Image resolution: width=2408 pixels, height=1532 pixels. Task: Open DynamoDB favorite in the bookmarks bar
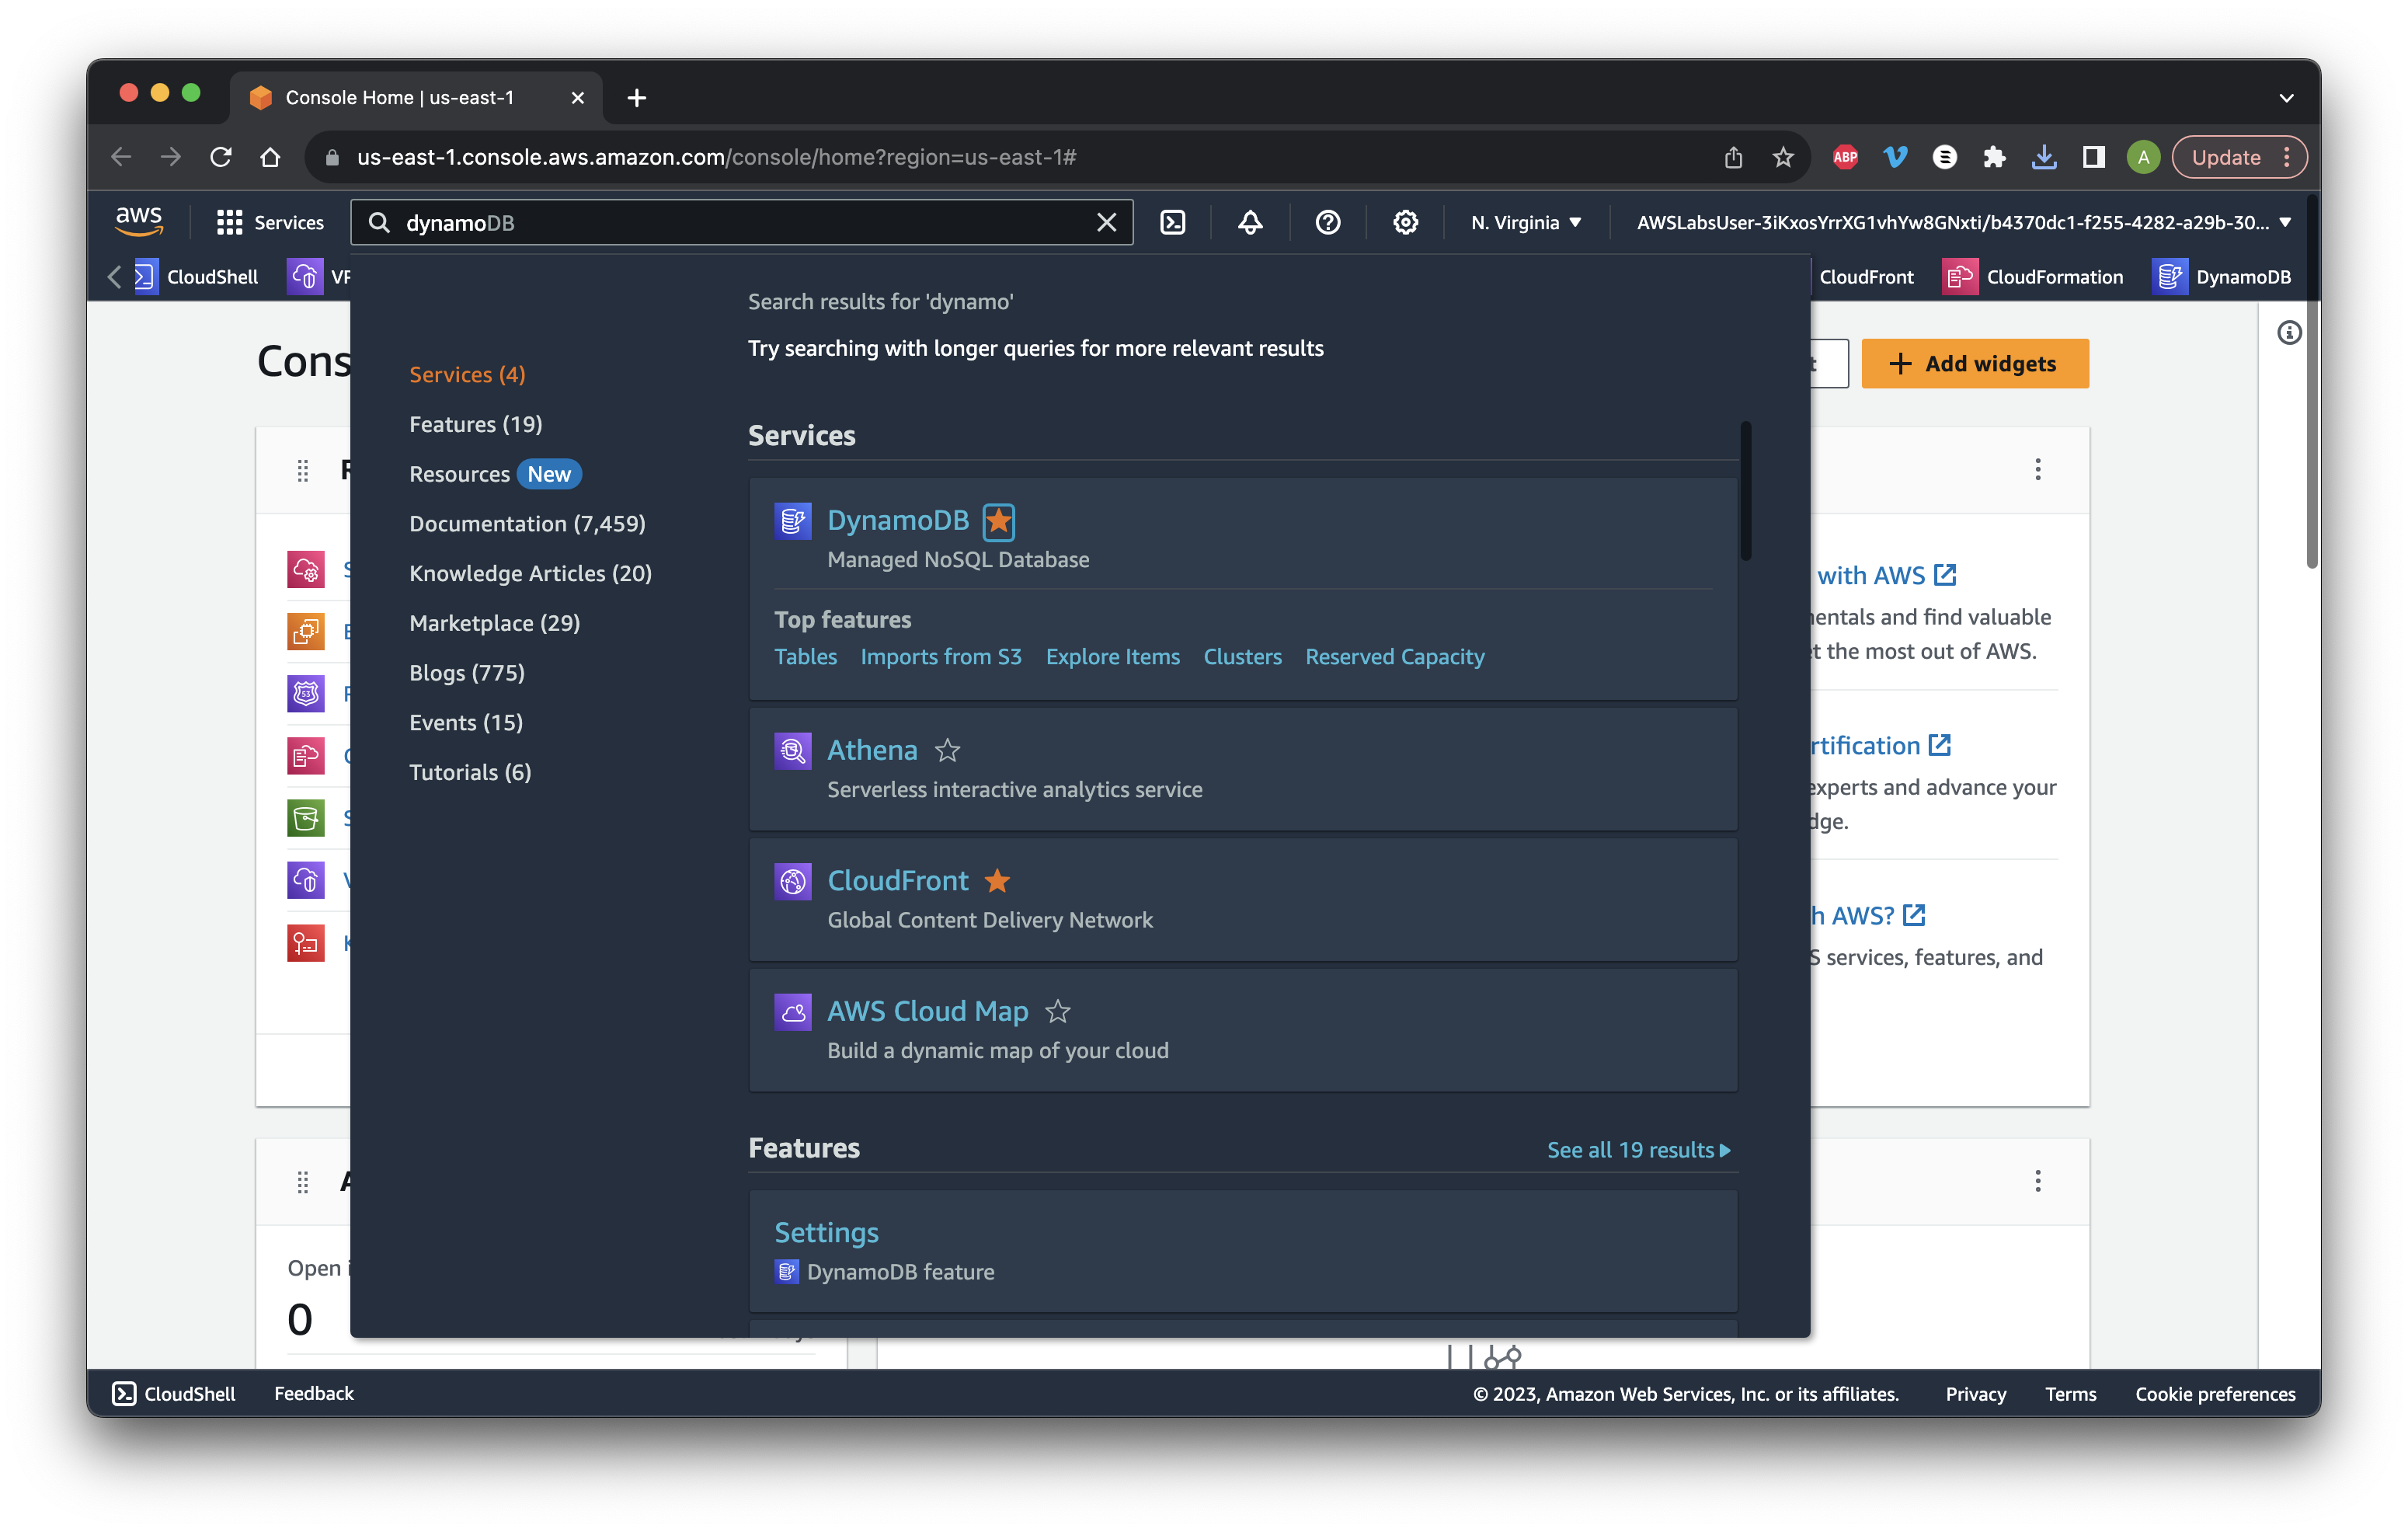pos(2221,277)
